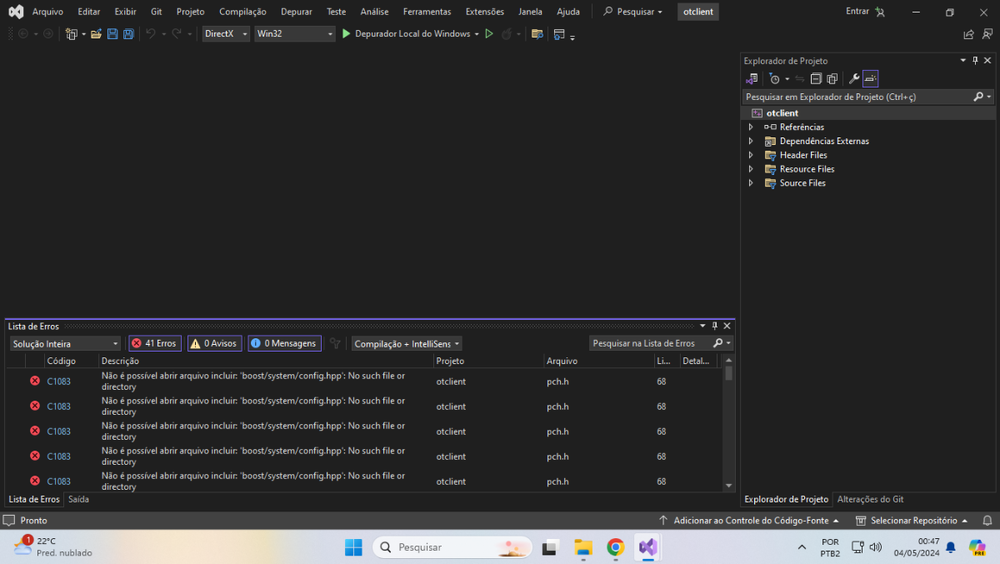Open the first C1083 error code link

(59, 381)
